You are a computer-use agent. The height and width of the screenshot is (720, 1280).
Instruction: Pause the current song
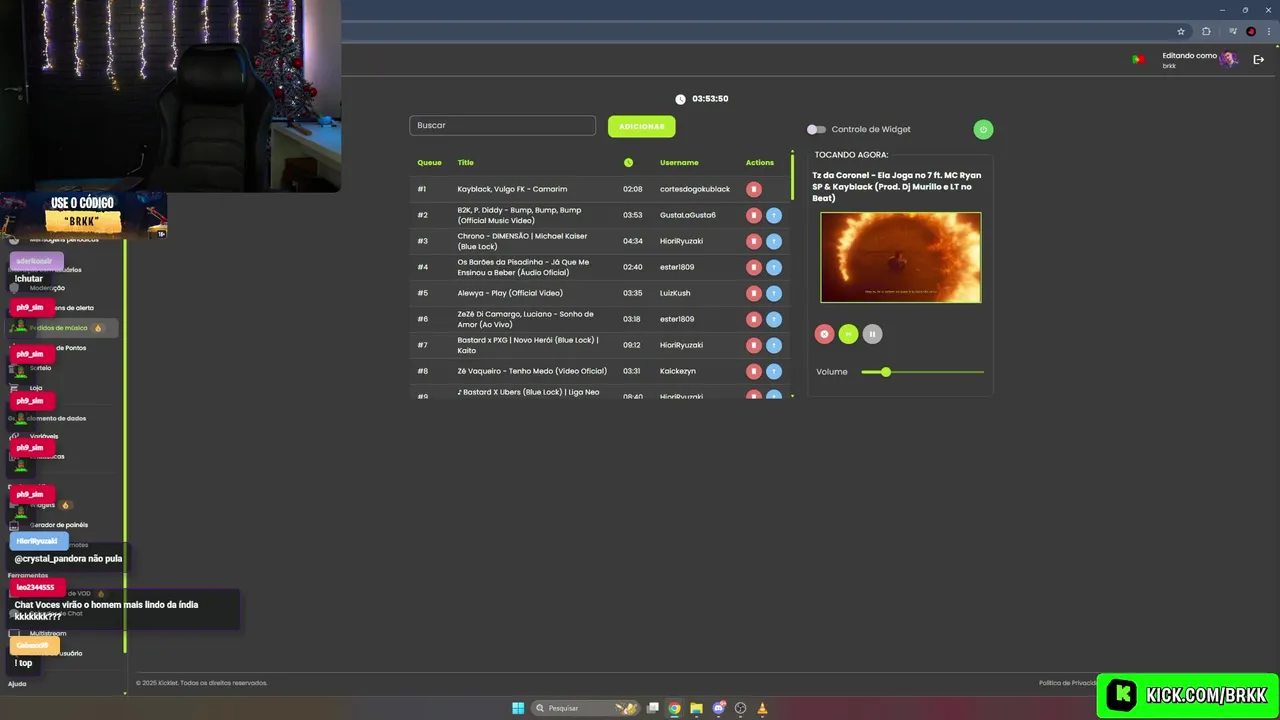tap(872, 334)
